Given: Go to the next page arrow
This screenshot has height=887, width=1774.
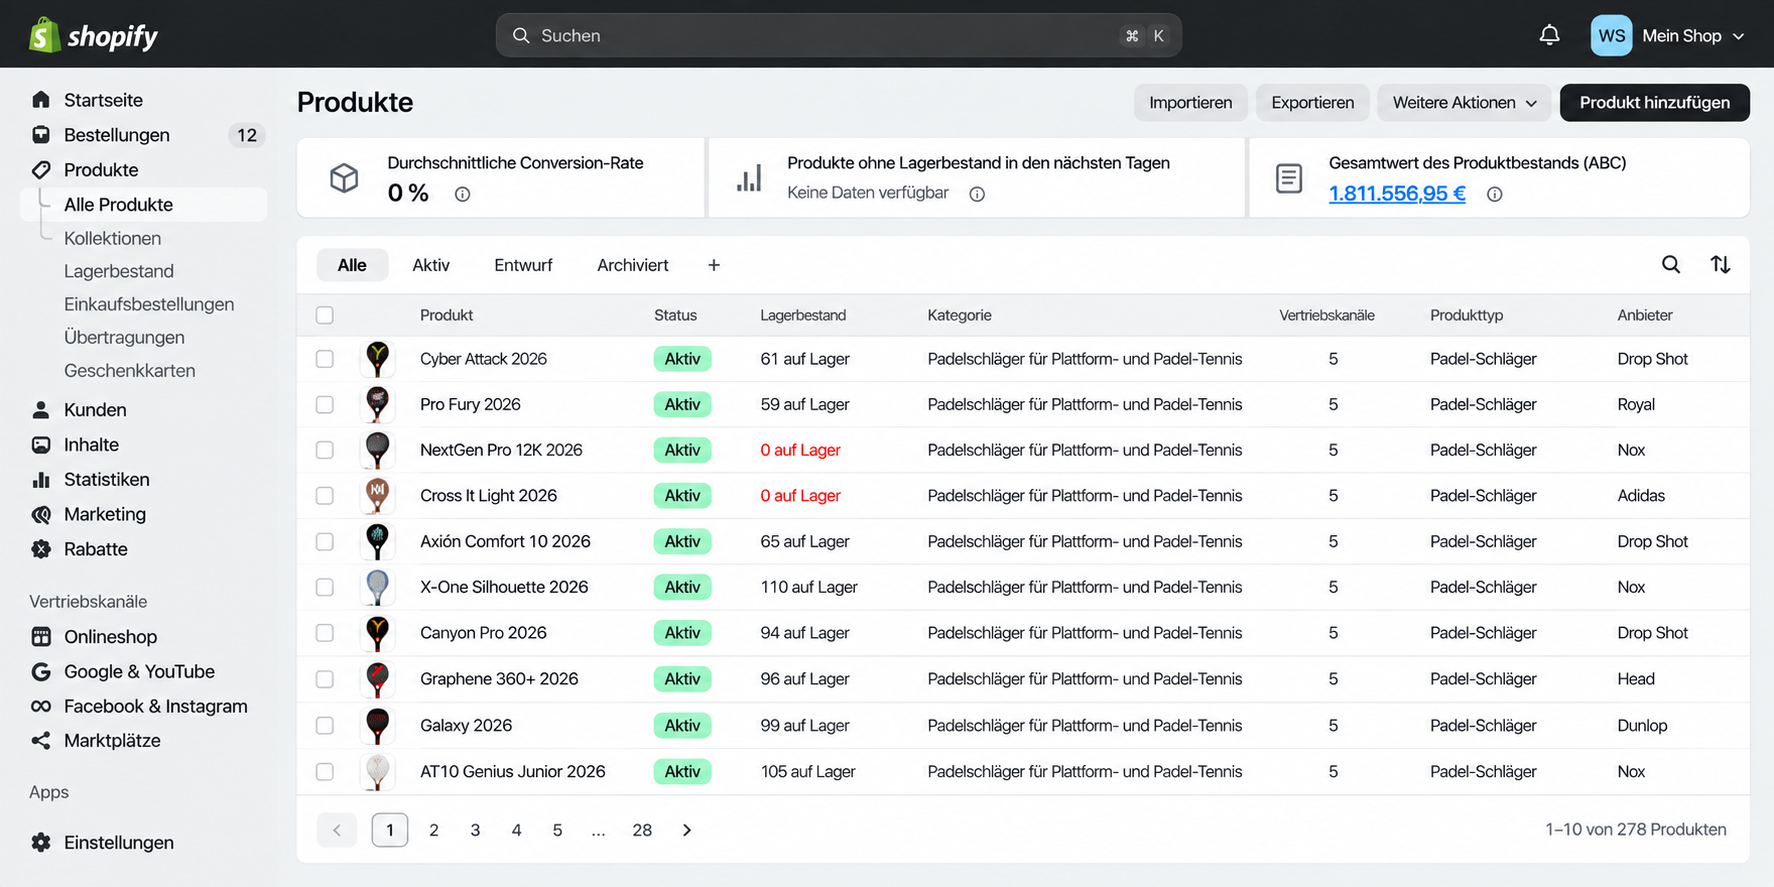Looking at the screenshot, I should pos(687,830).
